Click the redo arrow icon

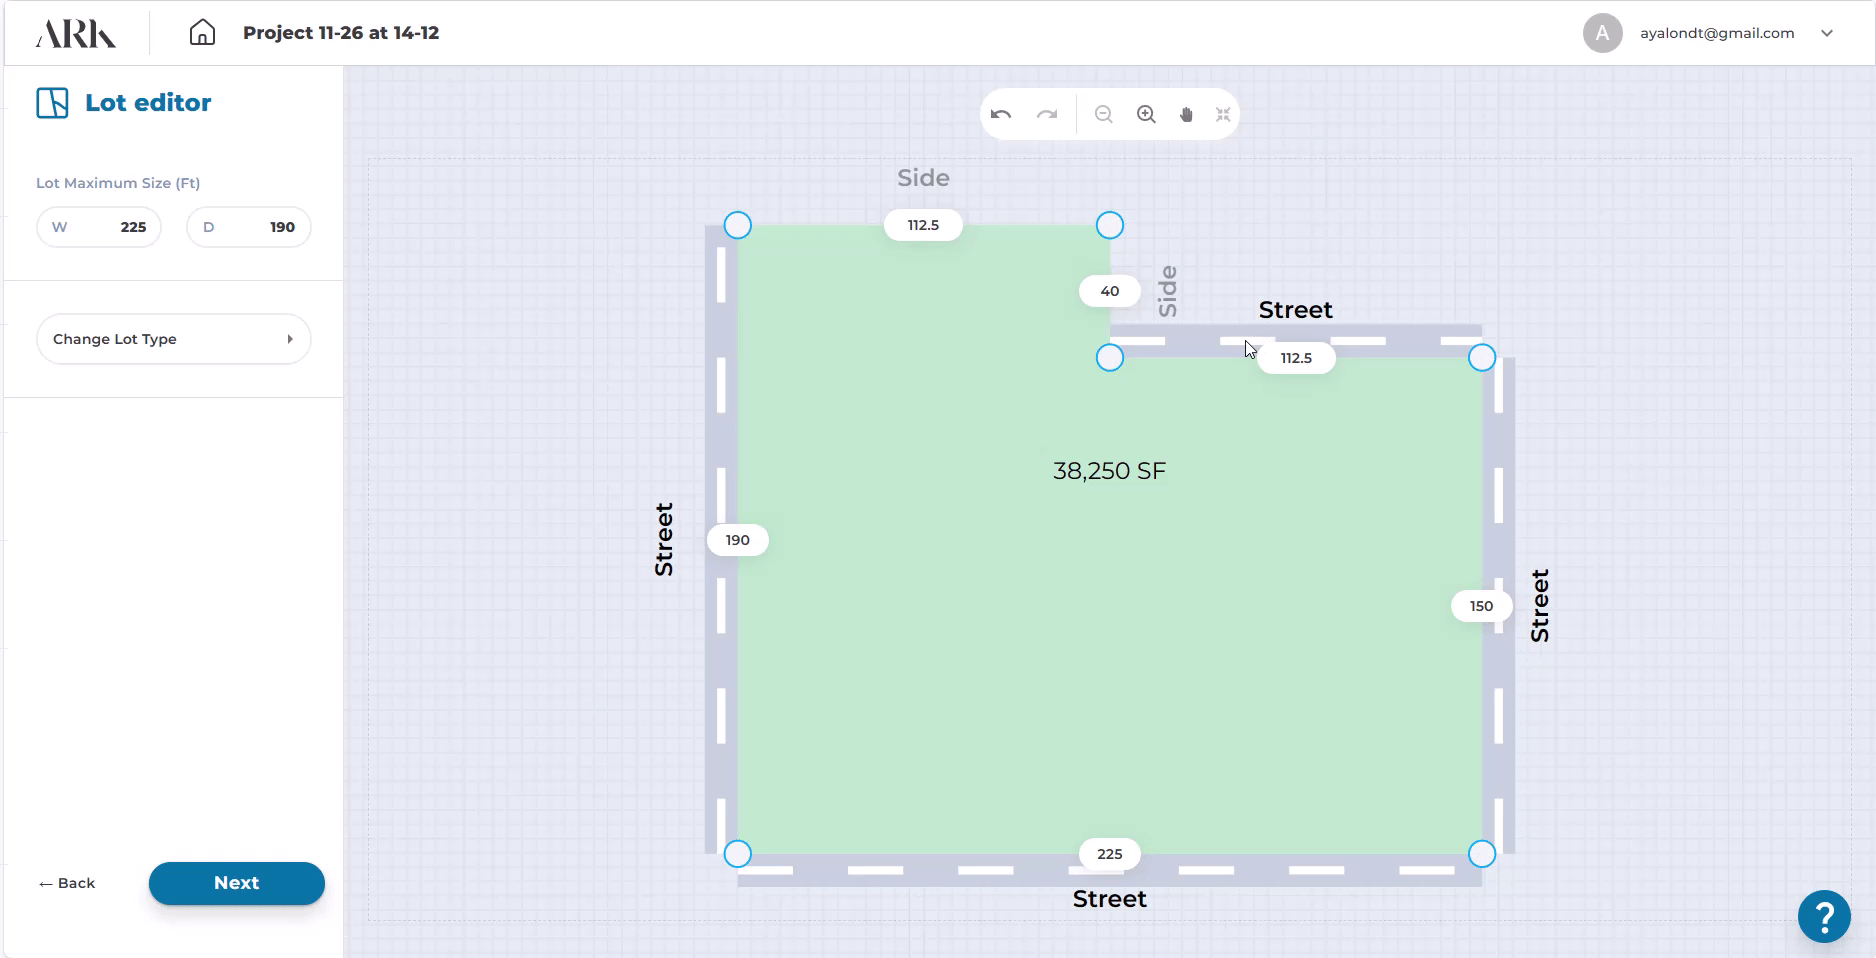tap(1046, 114)
